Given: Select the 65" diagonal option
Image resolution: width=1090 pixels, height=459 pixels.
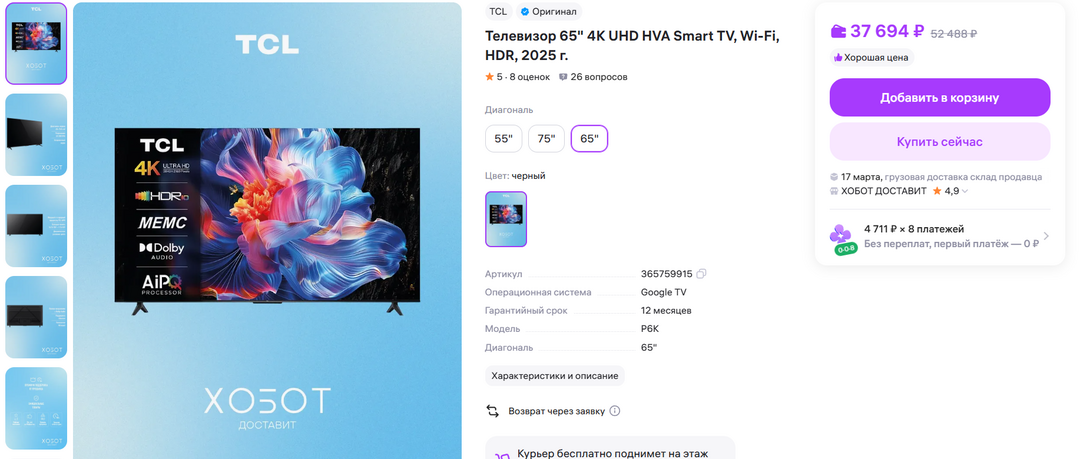Looking at the screenshot, I should point(589,138).
